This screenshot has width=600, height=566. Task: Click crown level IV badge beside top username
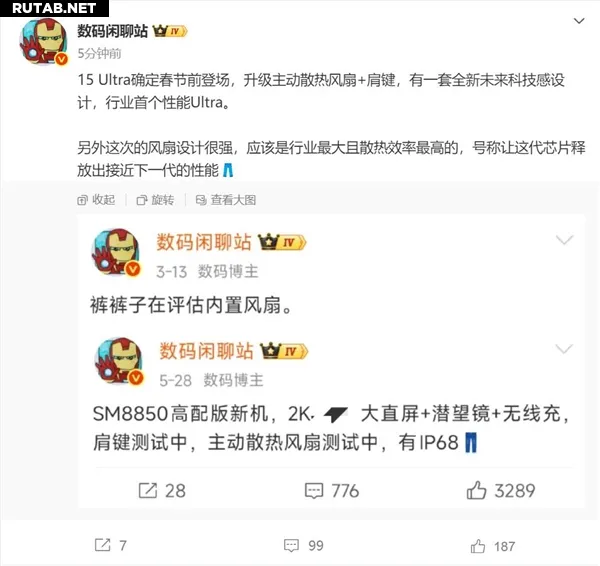click(170, 31)
